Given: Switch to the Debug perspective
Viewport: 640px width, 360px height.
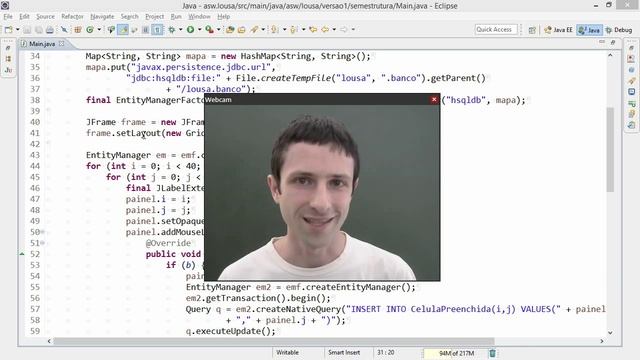Looking at the screenshot, I should [619, 30].
